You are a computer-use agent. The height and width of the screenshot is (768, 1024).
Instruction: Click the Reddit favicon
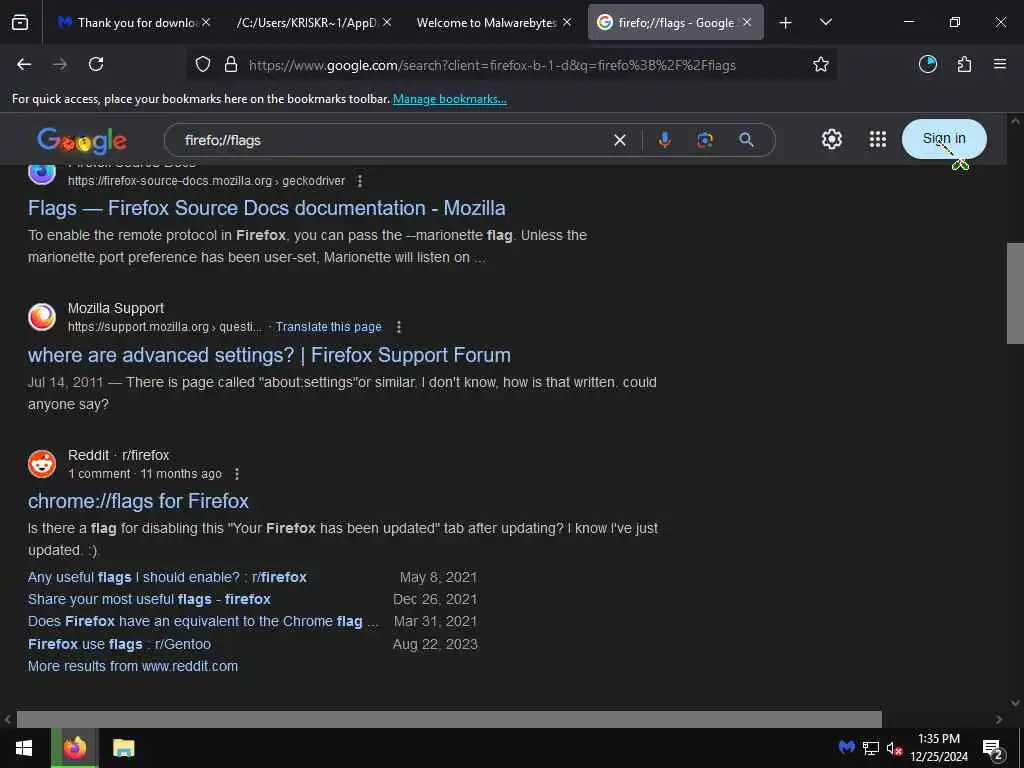coord(42,464)
